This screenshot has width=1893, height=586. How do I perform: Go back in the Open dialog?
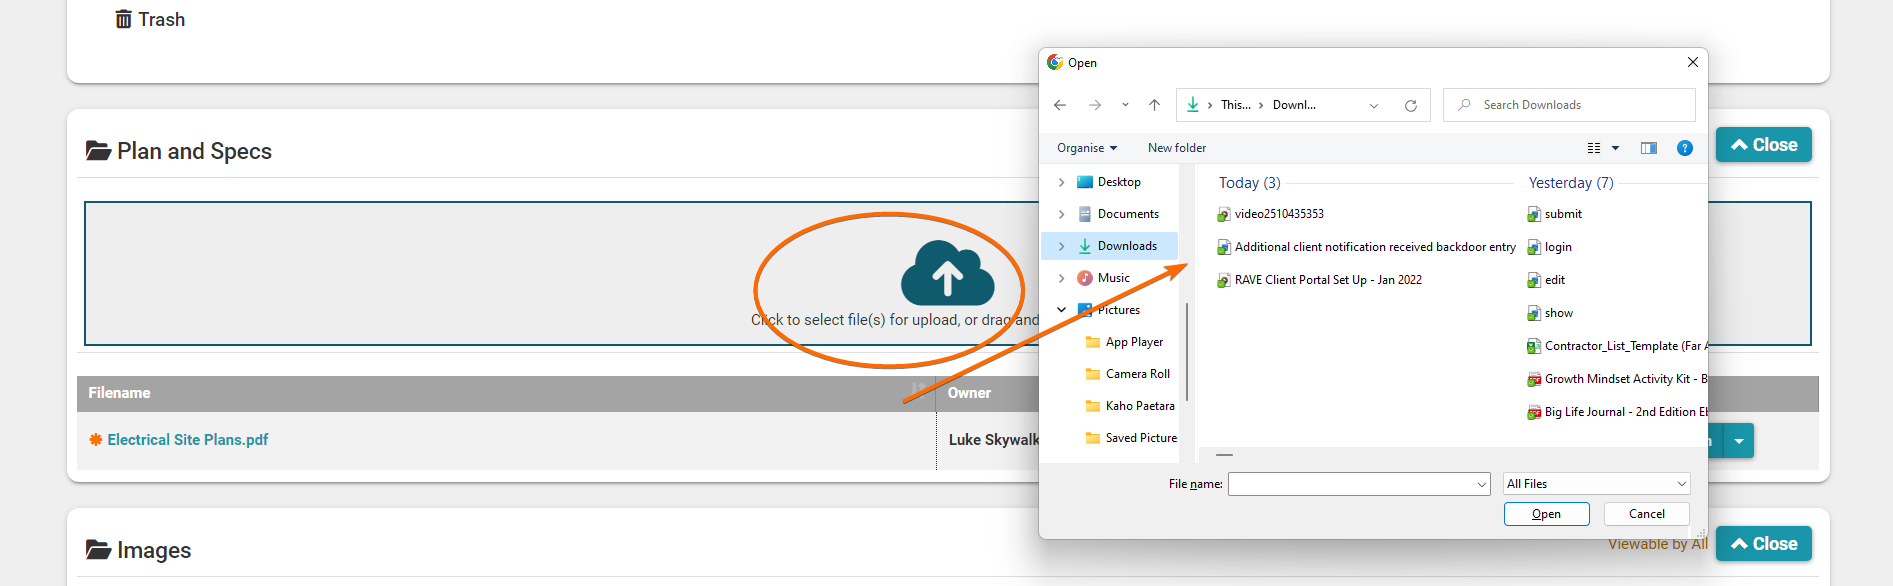pyautogui.click(x=1060, y=105)
